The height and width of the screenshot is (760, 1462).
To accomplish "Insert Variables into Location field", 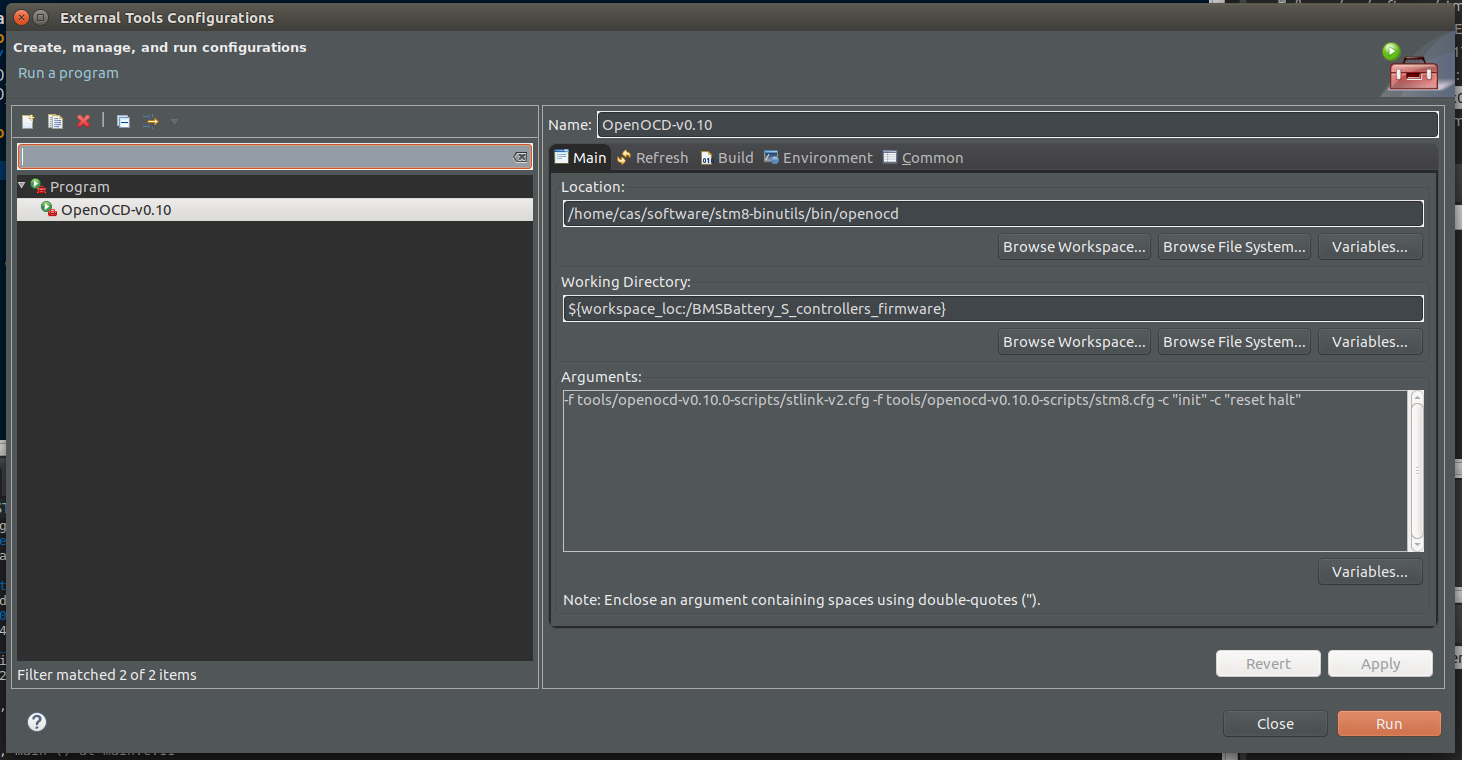I will coord(1370,247).
